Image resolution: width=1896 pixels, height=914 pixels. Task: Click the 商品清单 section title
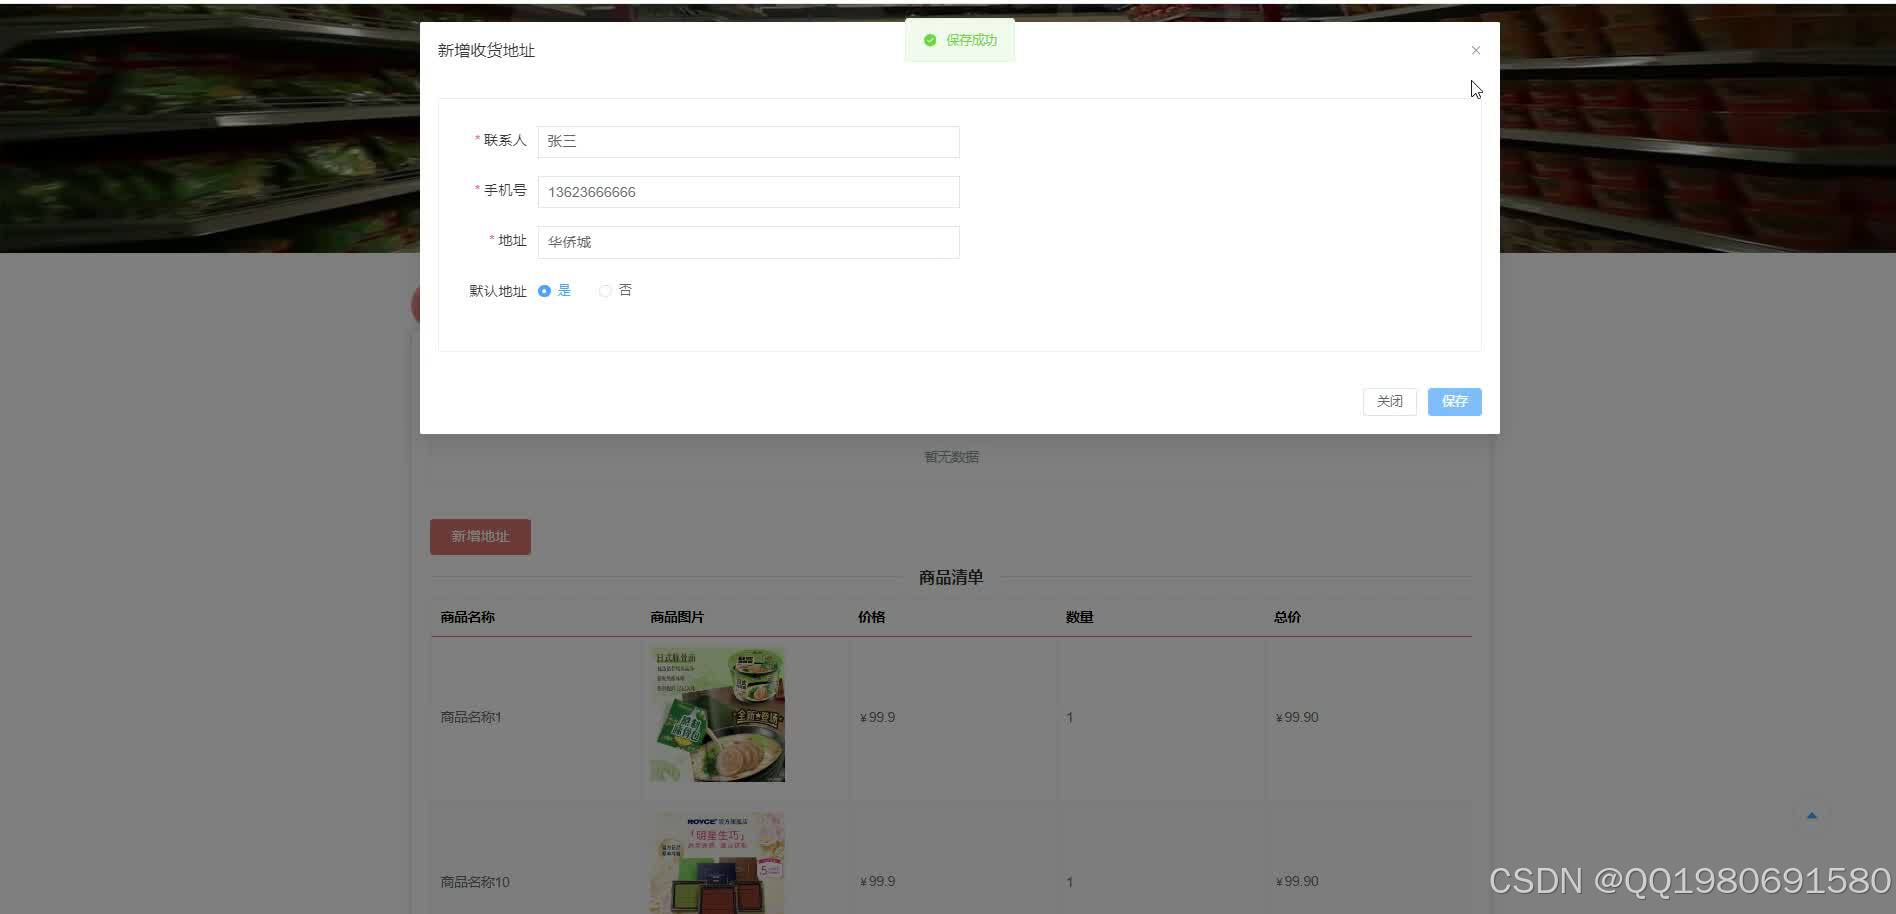pos(951,577)
